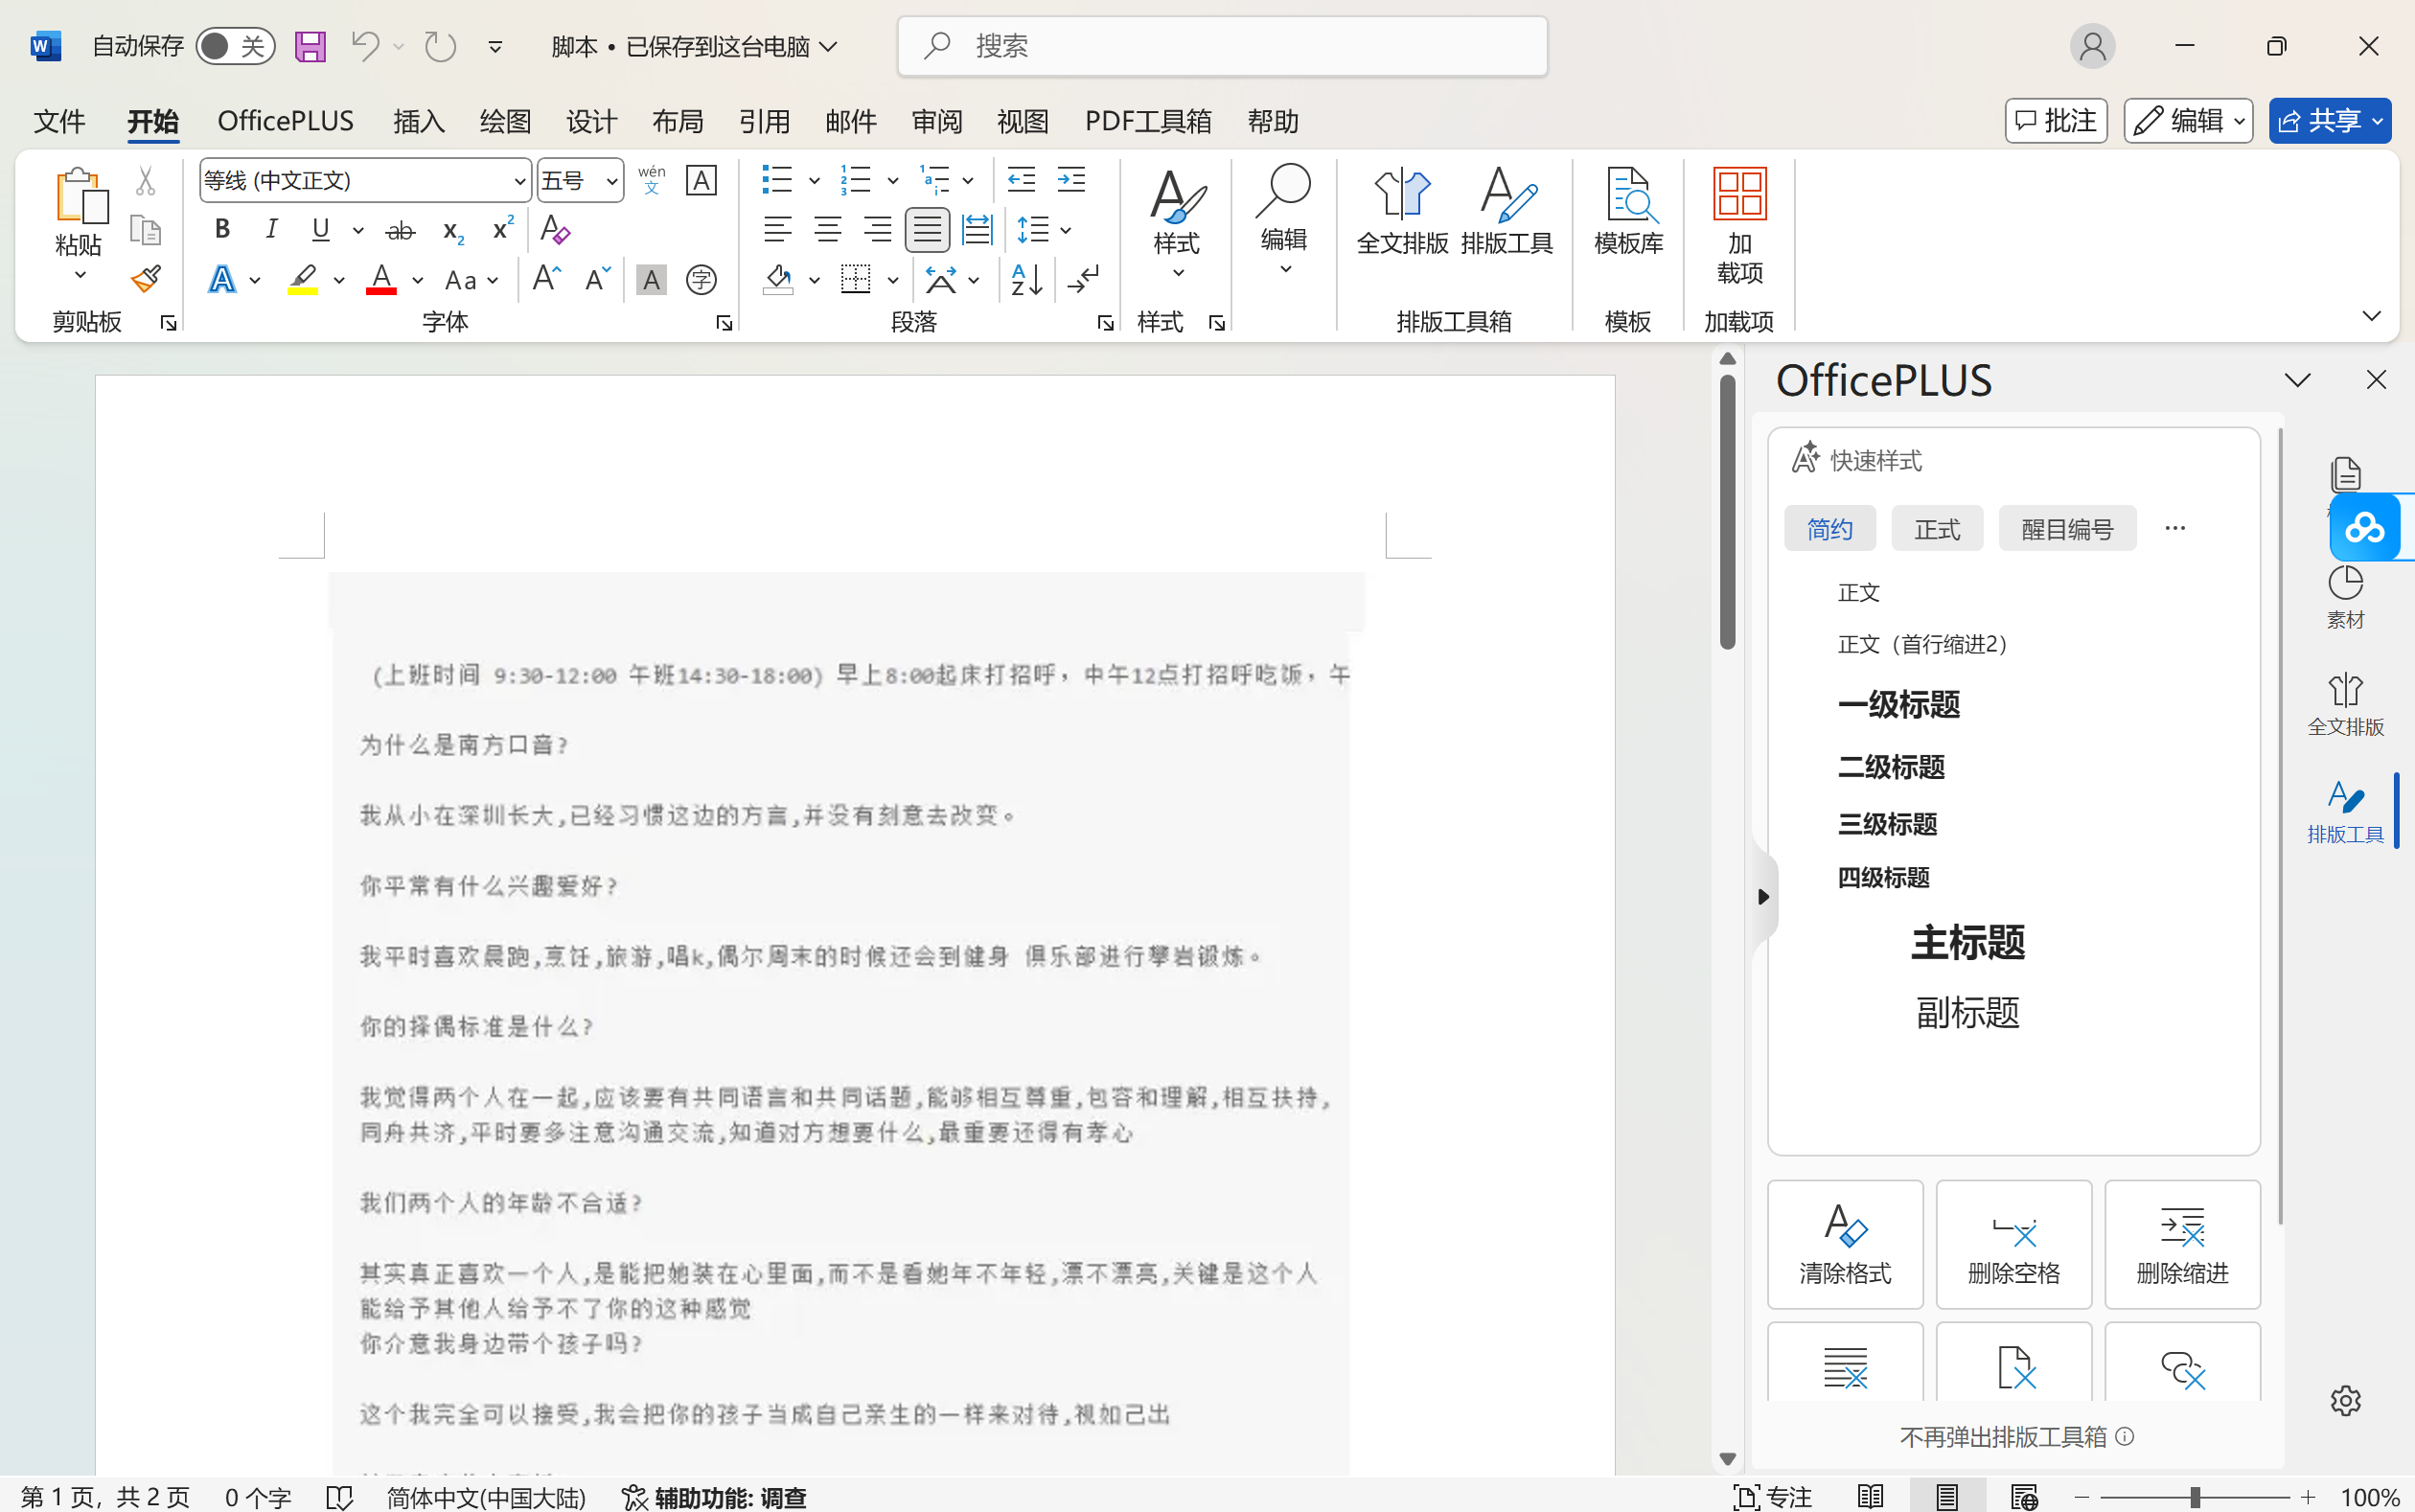Image resolution: width=2415 pixels, height=1512 pixels.
Task: Click the 共享 share button
Action: pyautogui.click(x=2330, y=121)
